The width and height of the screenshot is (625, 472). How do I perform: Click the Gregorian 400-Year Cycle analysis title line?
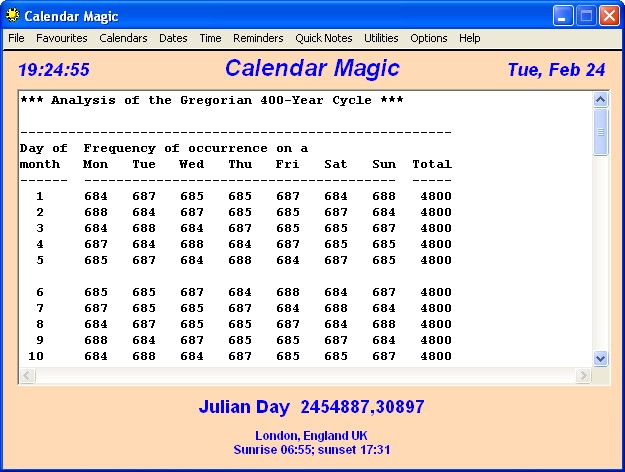(212, 100)
